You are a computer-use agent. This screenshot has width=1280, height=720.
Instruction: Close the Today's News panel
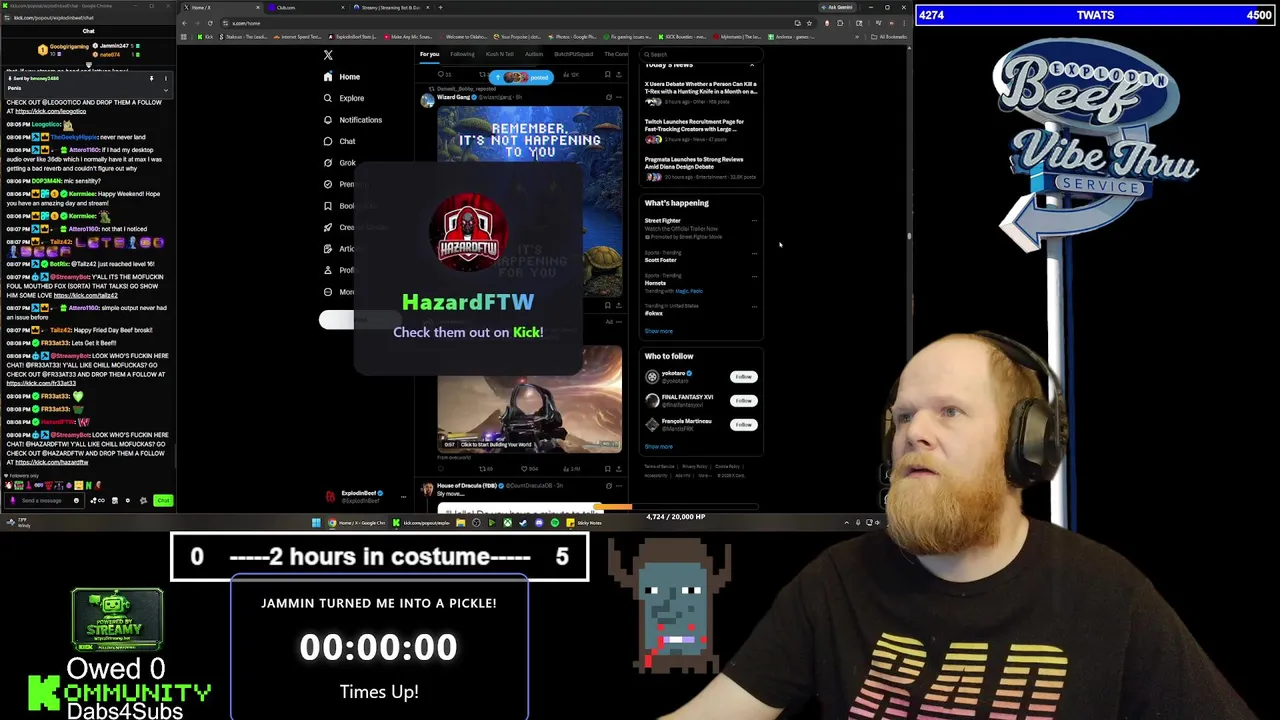pyautogui.click(x=752, y=65)
